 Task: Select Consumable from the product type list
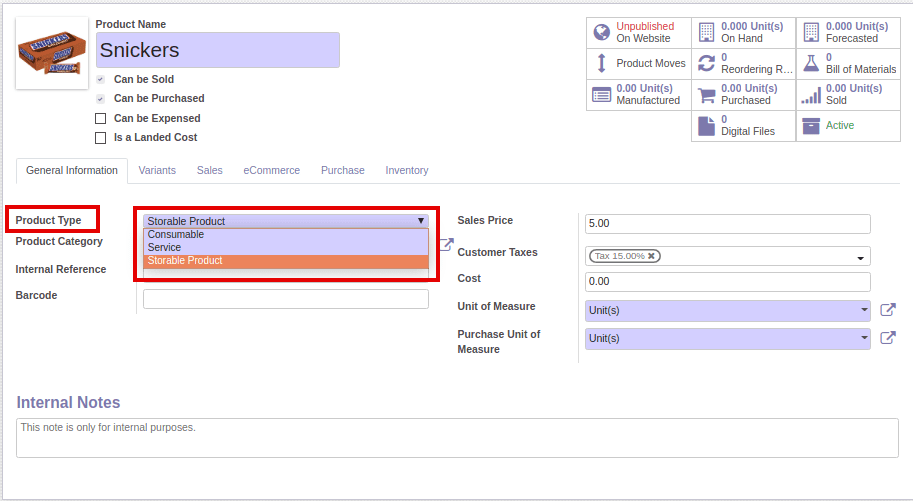click(286, 234)
